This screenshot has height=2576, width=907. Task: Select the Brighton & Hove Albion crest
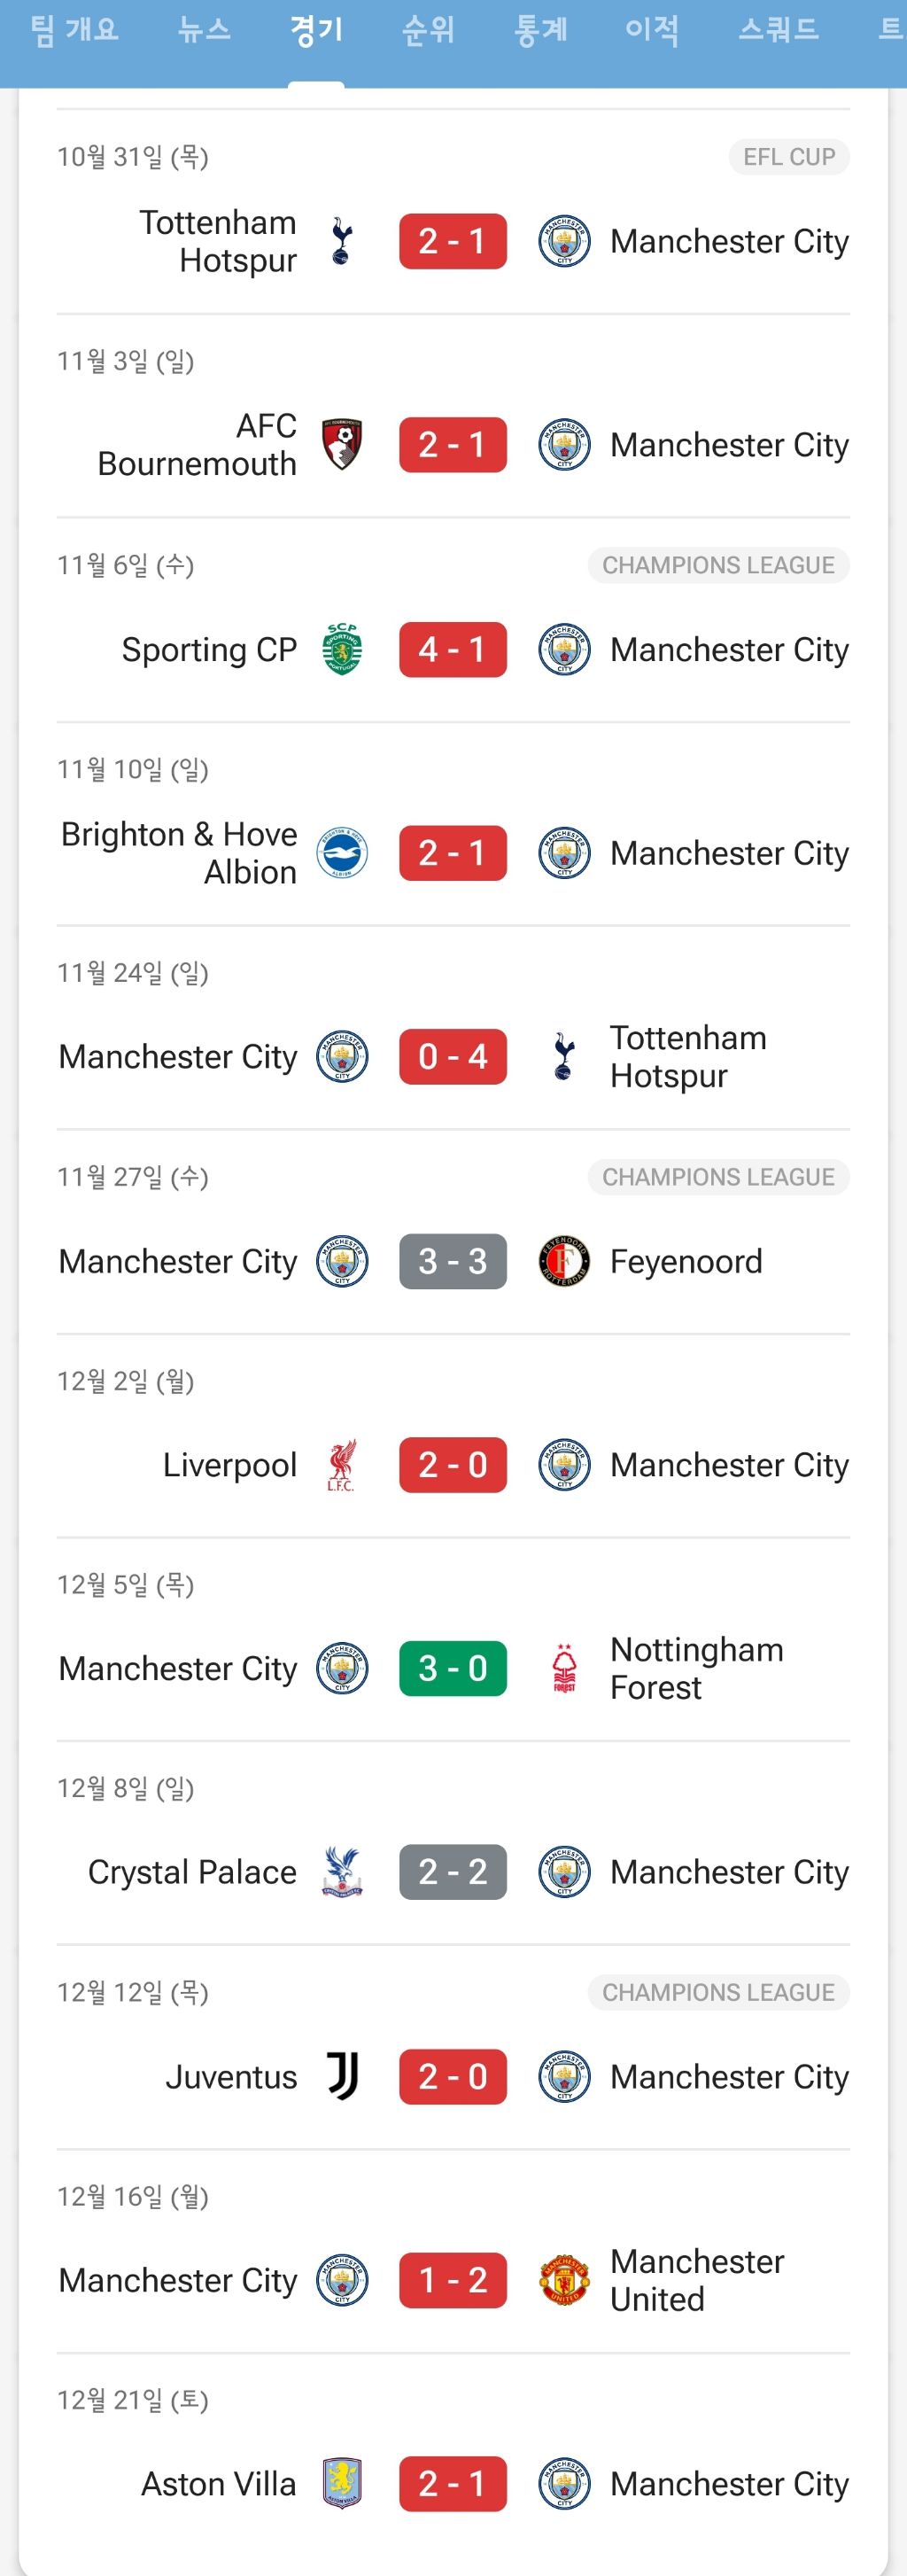pos(342,853)
